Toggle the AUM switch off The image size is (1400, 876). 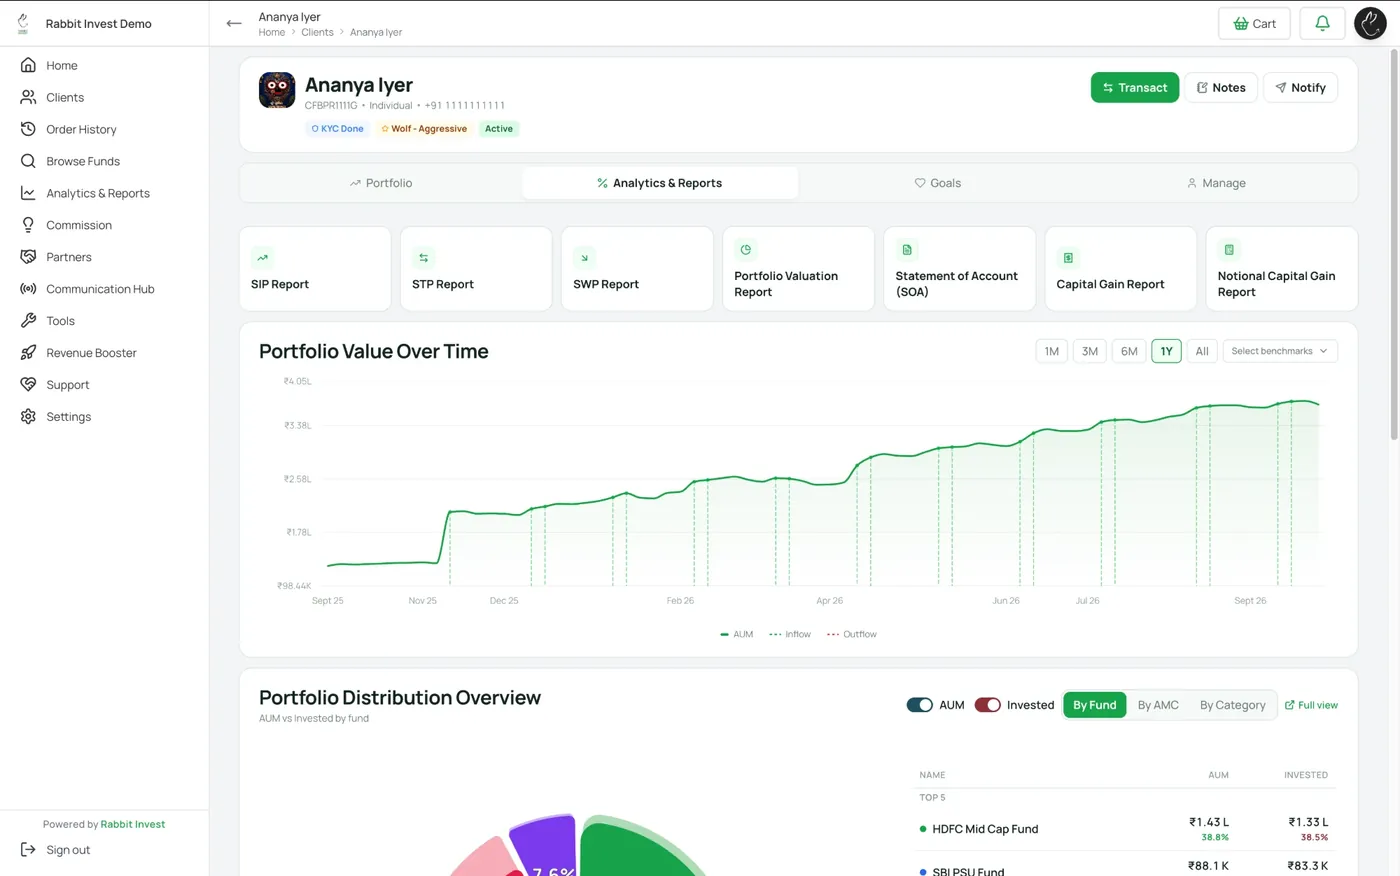tap(919, 705)
